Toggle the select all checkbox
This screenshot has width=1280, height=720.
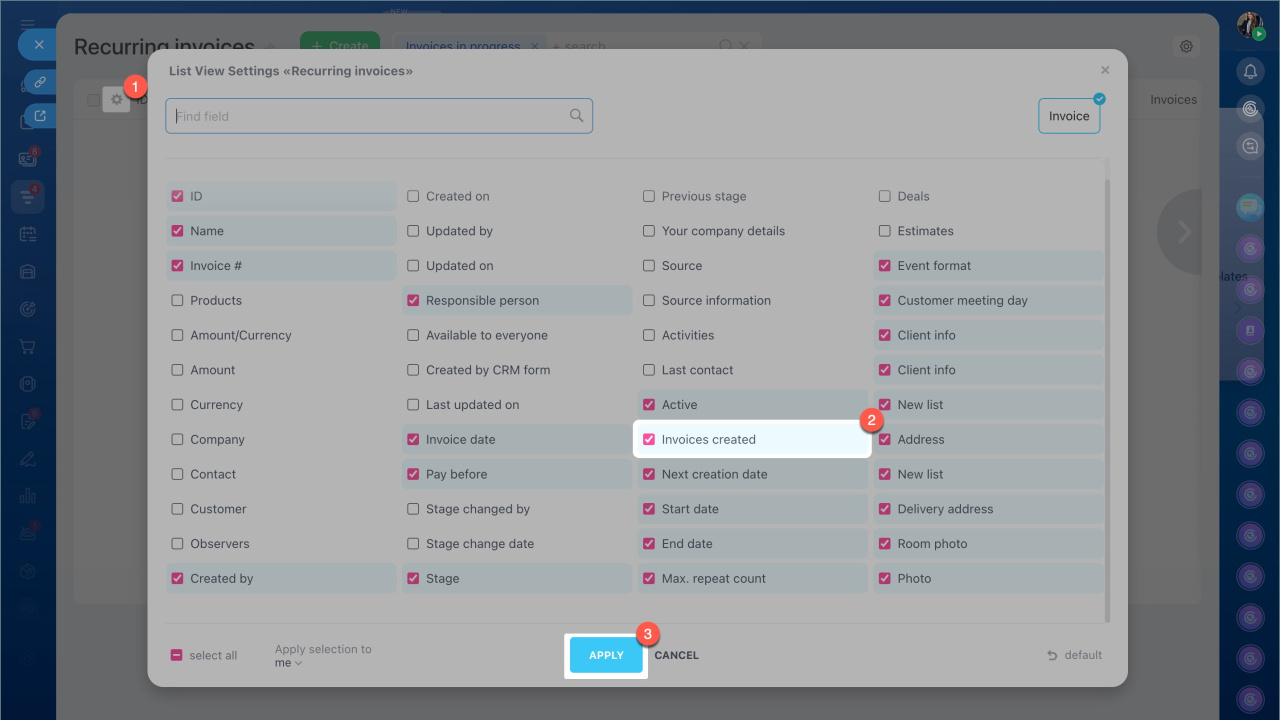[x=177, y=655]
